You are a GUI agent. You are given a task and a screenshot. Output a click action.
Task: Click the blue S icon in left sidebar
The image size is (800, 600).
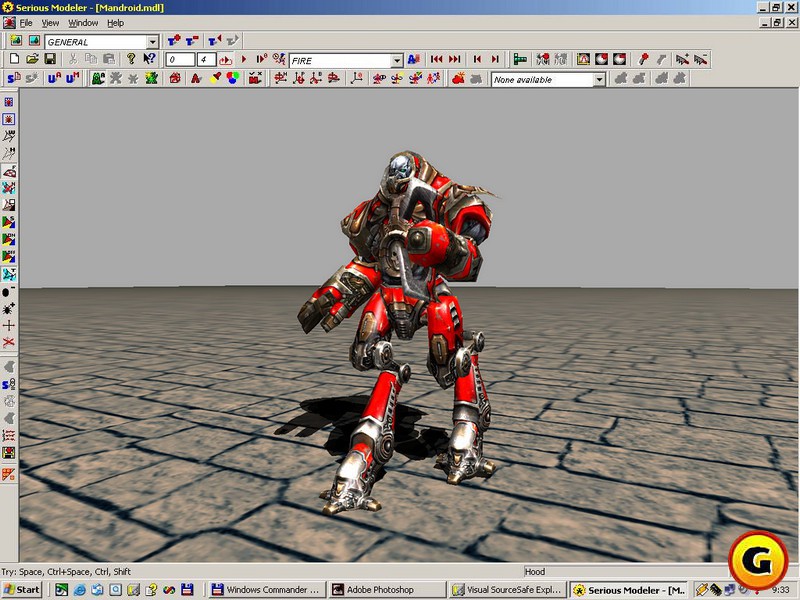coord(9,384)
